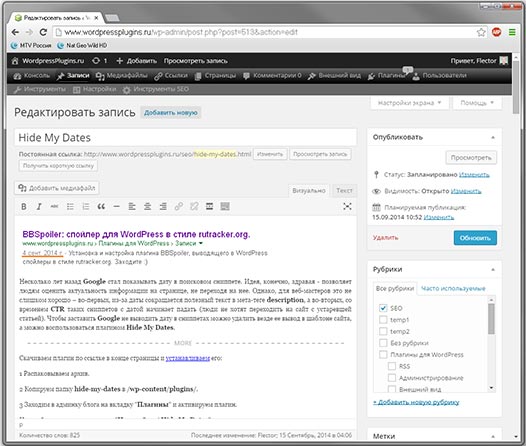Toggle the toolbar kitchen sink
The width and height of the screenshot is (526, 446).
click(225, 206)
